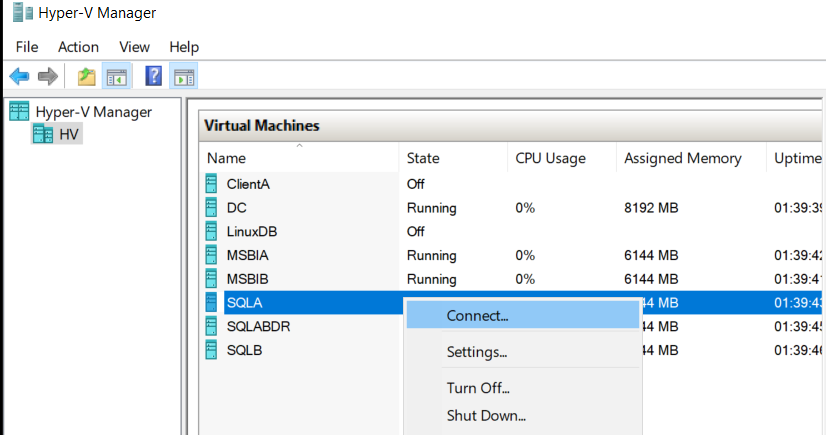
Task: Click the HV server icon in tree
Action: [x=43, y=134]
